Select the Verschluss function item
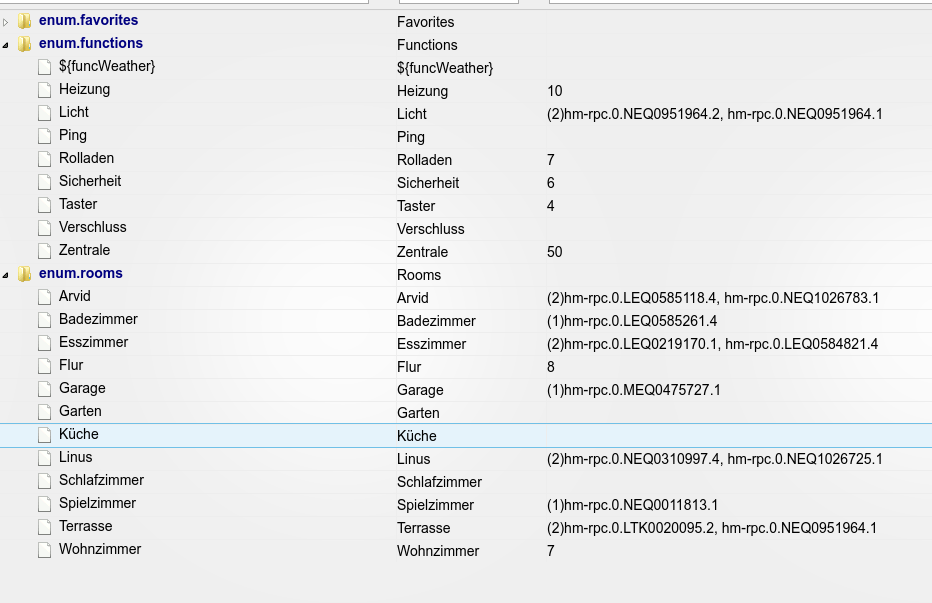Screen dimensions: 932x603 point(93,227)
